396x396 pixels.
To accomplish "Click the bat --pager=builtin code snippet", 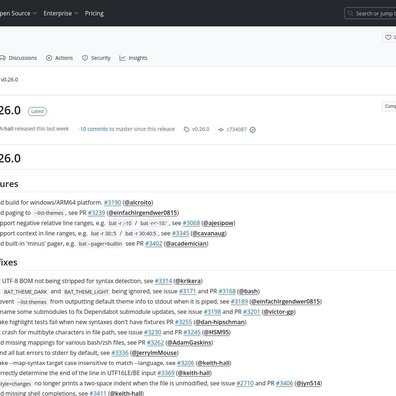I will pyautogui.click(x=100, y=244).
